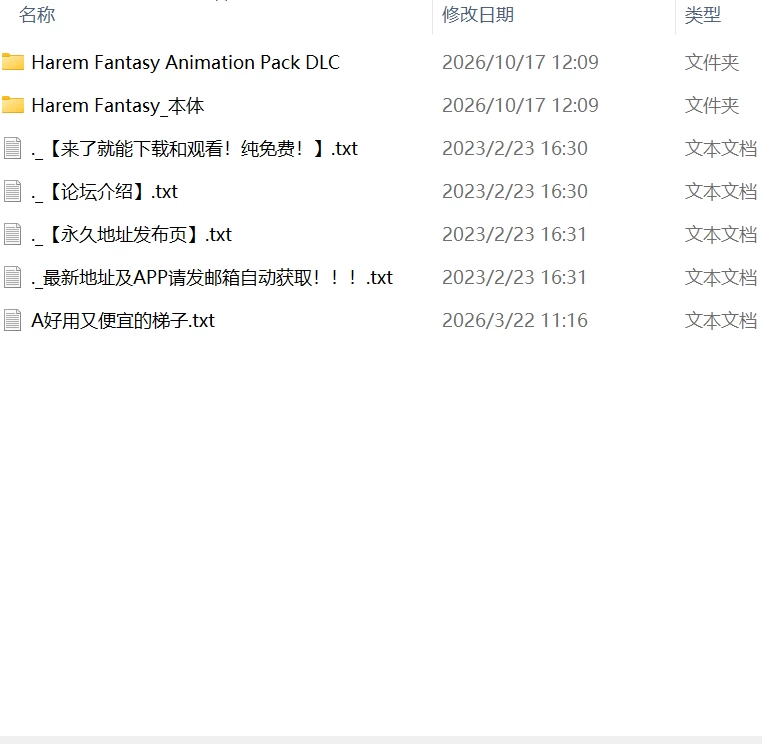Click 文本文档 type of 最新地址及APP row
The height and width of the screenshot is (744, 762).
tap(721, 277)
